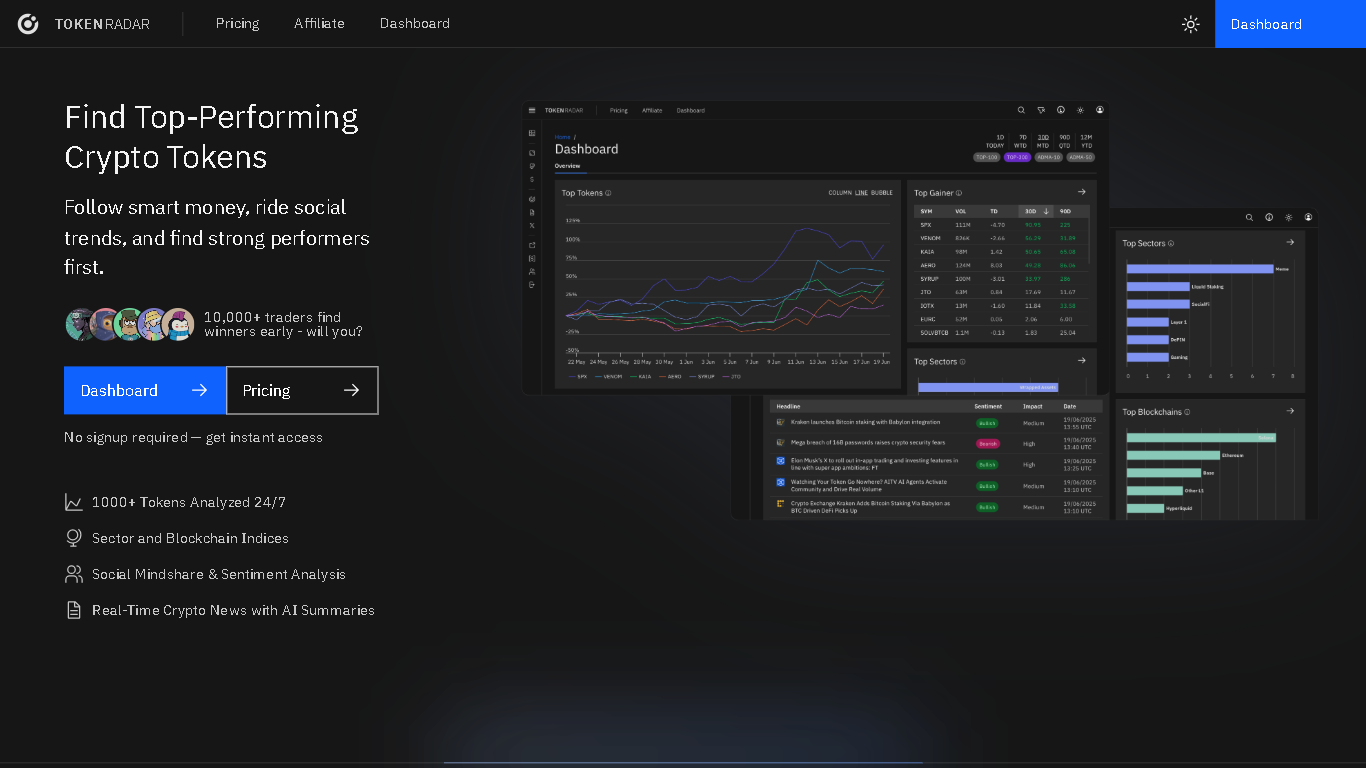Click the arrow icon on the Pricing button
Viewport: 1366px width, 768px height.
tap(351, 390)
